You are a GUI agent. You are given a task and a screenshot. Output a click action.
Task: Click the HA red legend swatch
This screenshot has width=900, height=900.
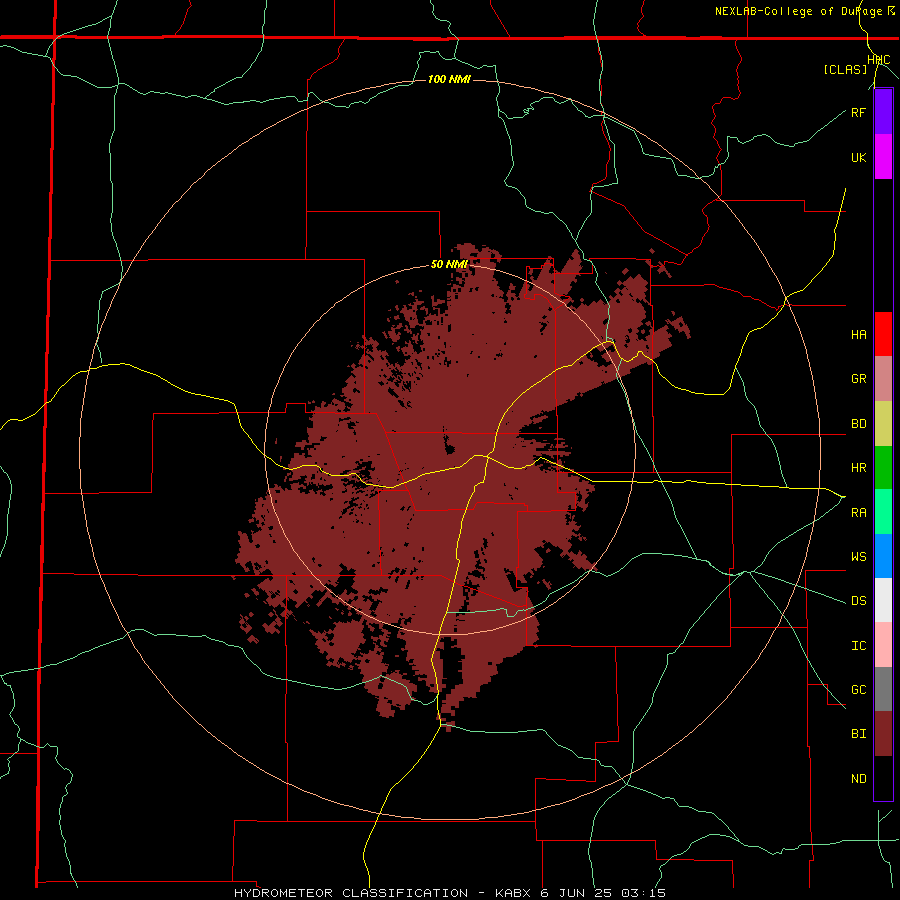[883, 334]
